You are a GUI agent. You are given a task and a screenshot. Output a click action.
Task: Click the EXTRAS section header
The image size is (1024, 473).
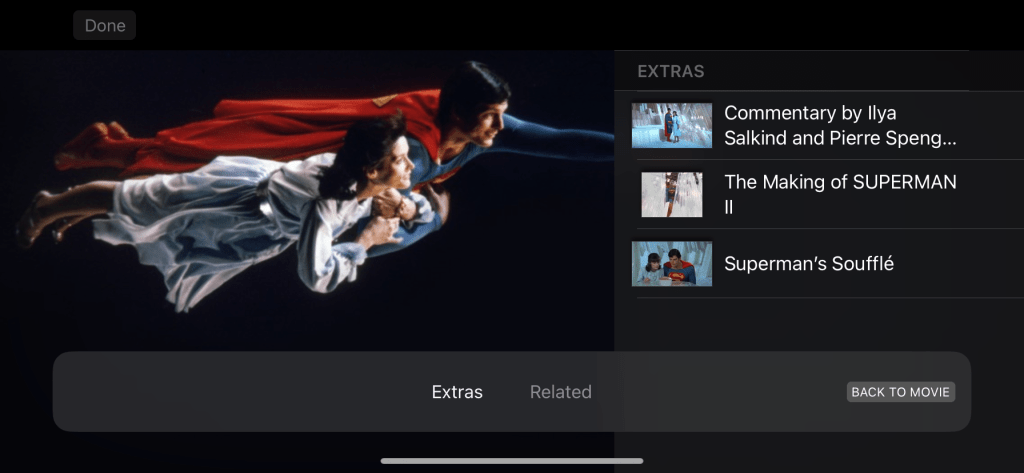click(671, 71)
